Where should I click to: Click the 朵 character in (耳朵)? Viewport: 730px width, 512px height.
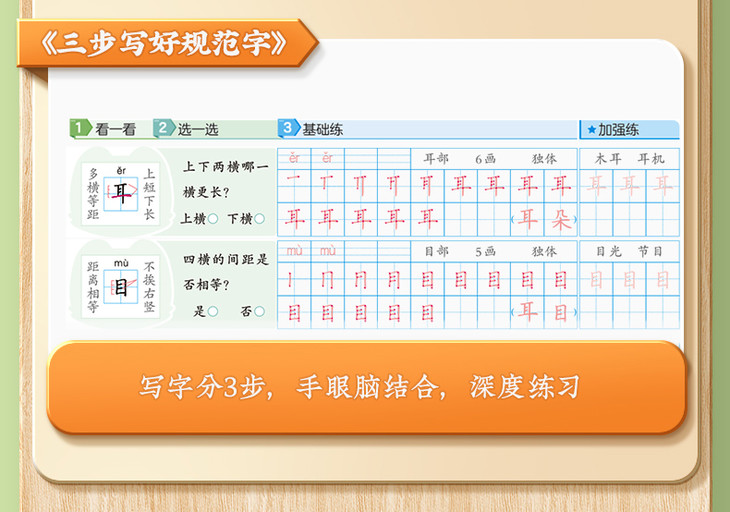pos(561,219)
